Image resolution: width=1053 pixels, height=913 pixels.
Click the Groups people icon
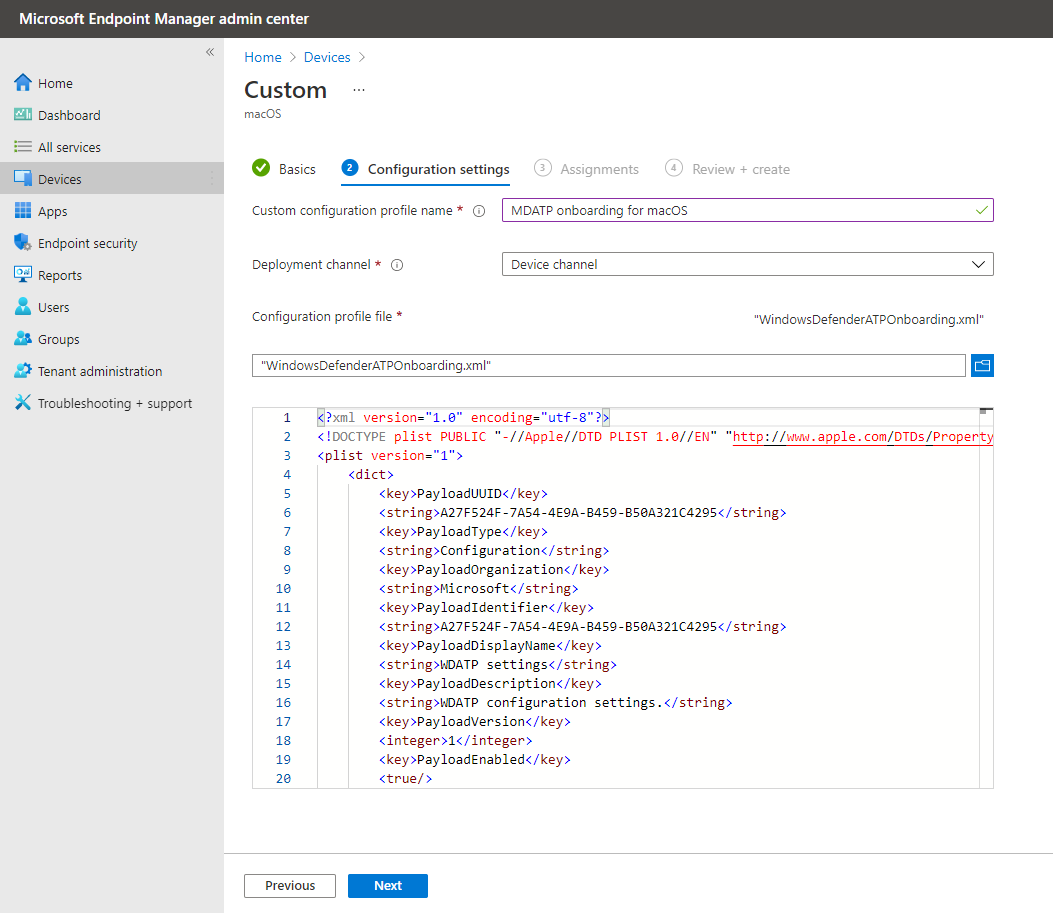point(23,338)
